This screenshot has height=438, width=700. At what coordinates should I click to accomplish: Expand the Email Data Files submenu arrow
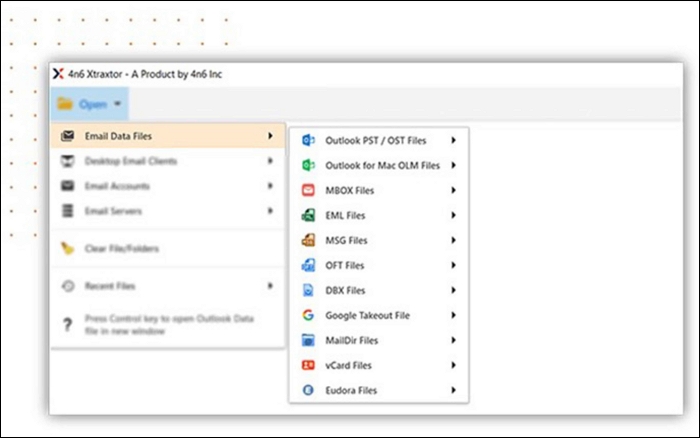[x=270, y=136]
